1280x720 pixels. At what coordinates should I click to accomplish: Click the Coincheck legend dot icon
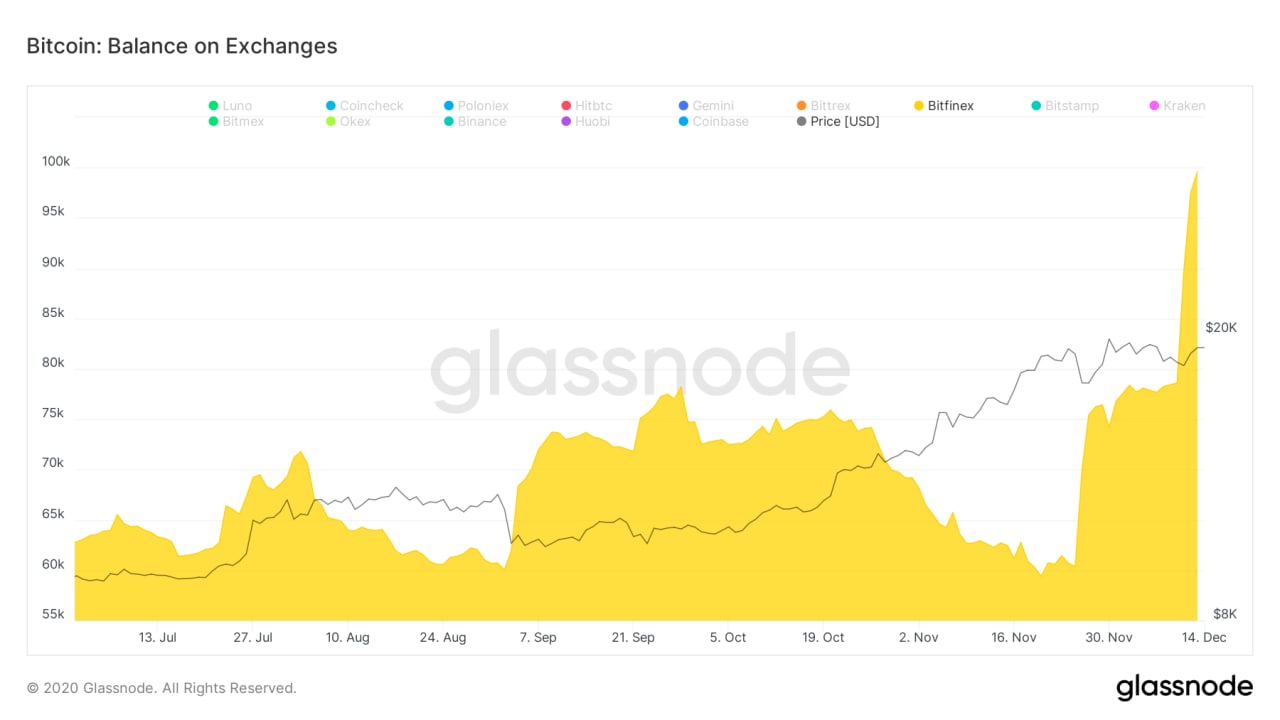[331, 105]
